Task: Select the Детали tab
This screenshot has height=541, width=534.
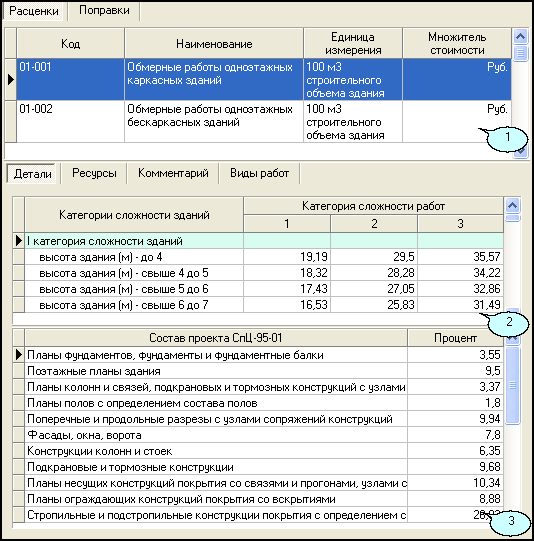Action: click(32, 174)
